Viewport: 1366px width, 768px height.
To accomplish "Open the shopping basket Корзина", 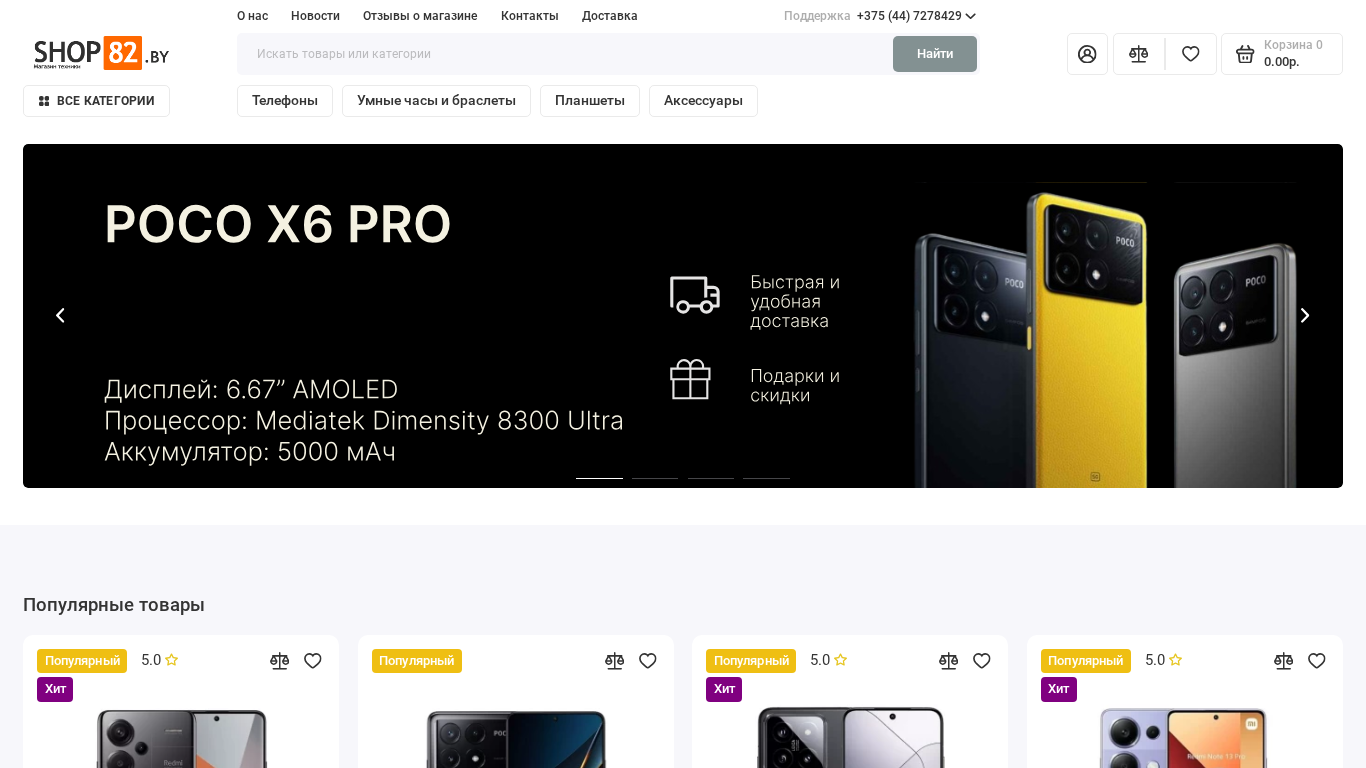I will 1282,54.
